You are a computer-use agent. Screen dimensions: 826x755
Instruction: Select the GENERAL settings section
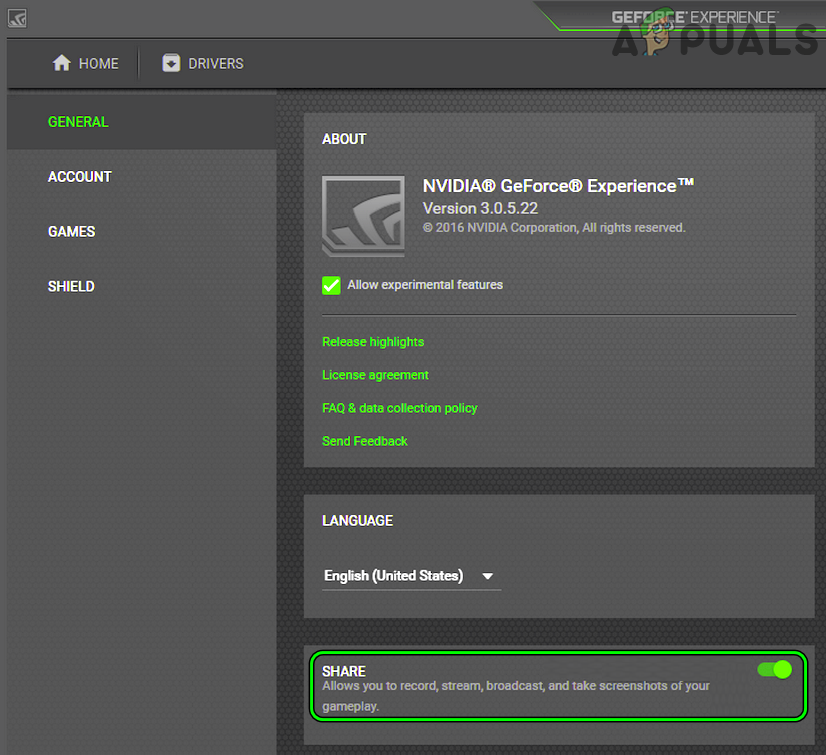coord(78,122)
